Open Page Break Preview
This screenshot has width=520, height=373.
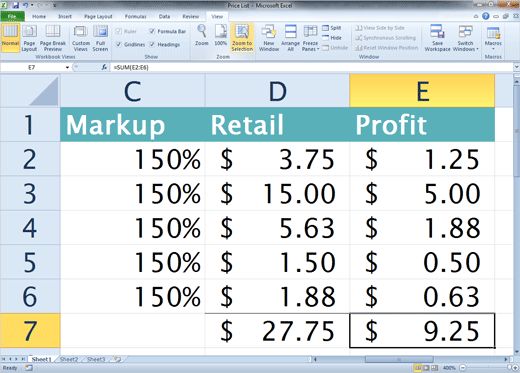[53, 38]
